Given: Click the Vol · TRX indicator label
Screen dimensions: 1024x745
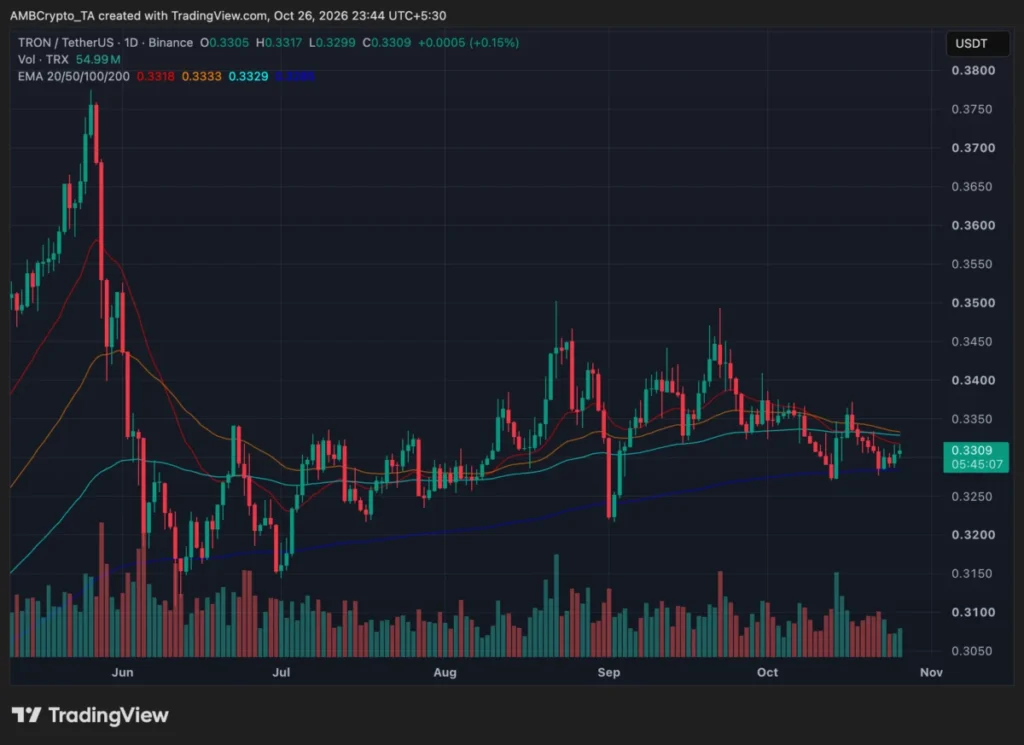Looking at the screenshot, I should (x=43, y=59).
